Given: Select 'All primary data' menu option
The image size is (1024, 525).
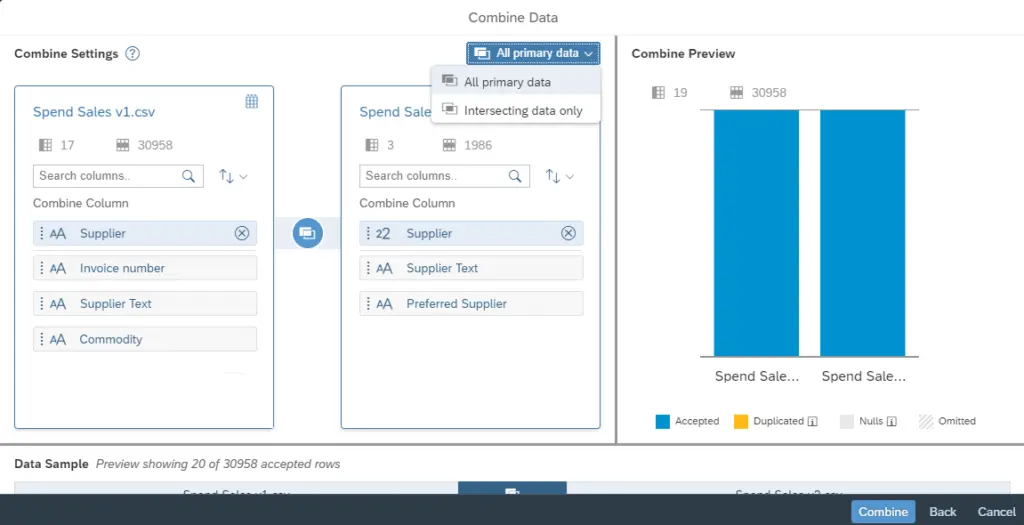Looking at the screenshot, I should [x=507, y=82].
